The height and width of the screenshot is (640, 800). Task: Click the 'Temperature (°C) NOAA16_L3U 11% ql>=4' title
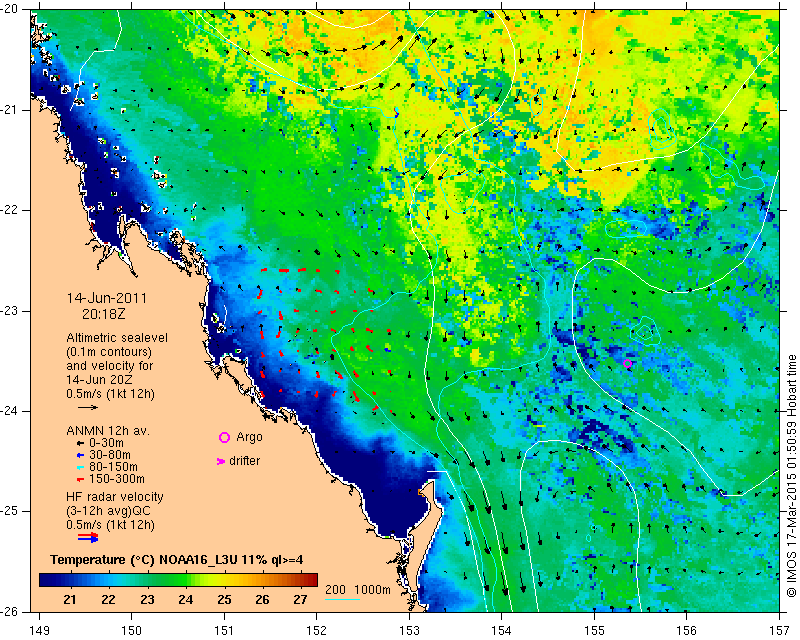(x=177, y=560)
